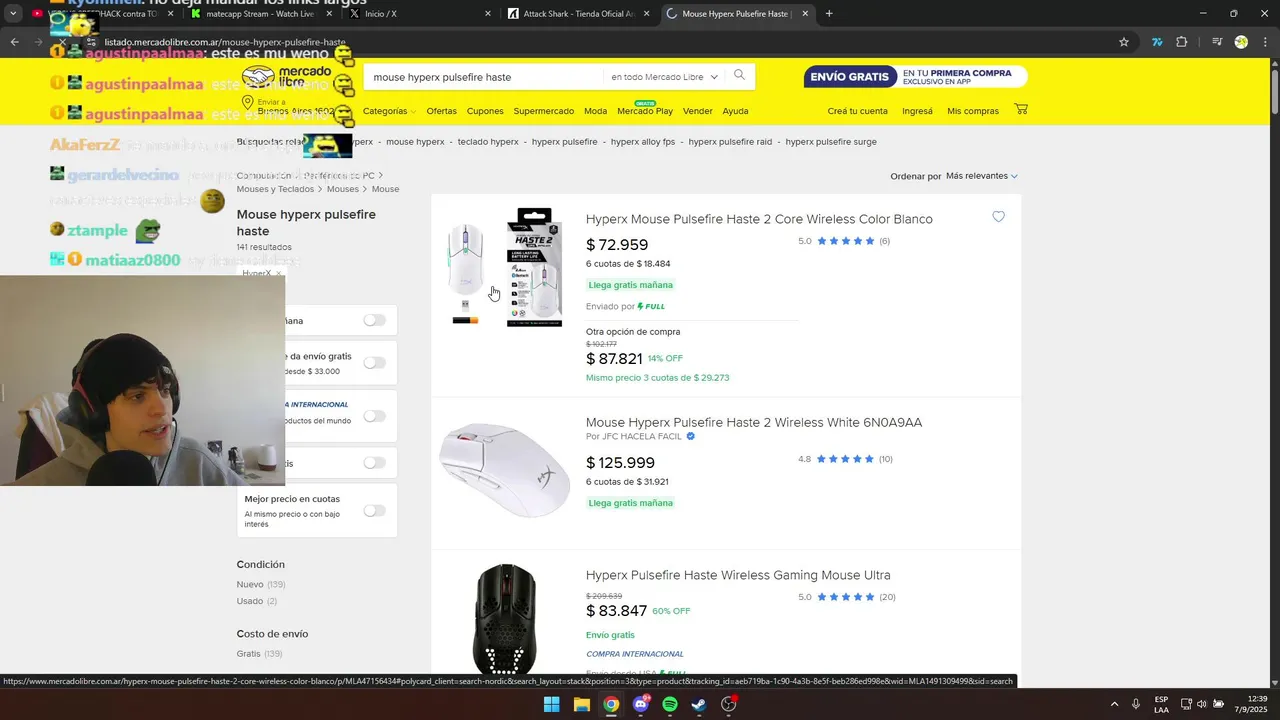Open Discord from taskbar
Screen dimensions: 1280x720
pyautogui.click(x=641, y=704)
